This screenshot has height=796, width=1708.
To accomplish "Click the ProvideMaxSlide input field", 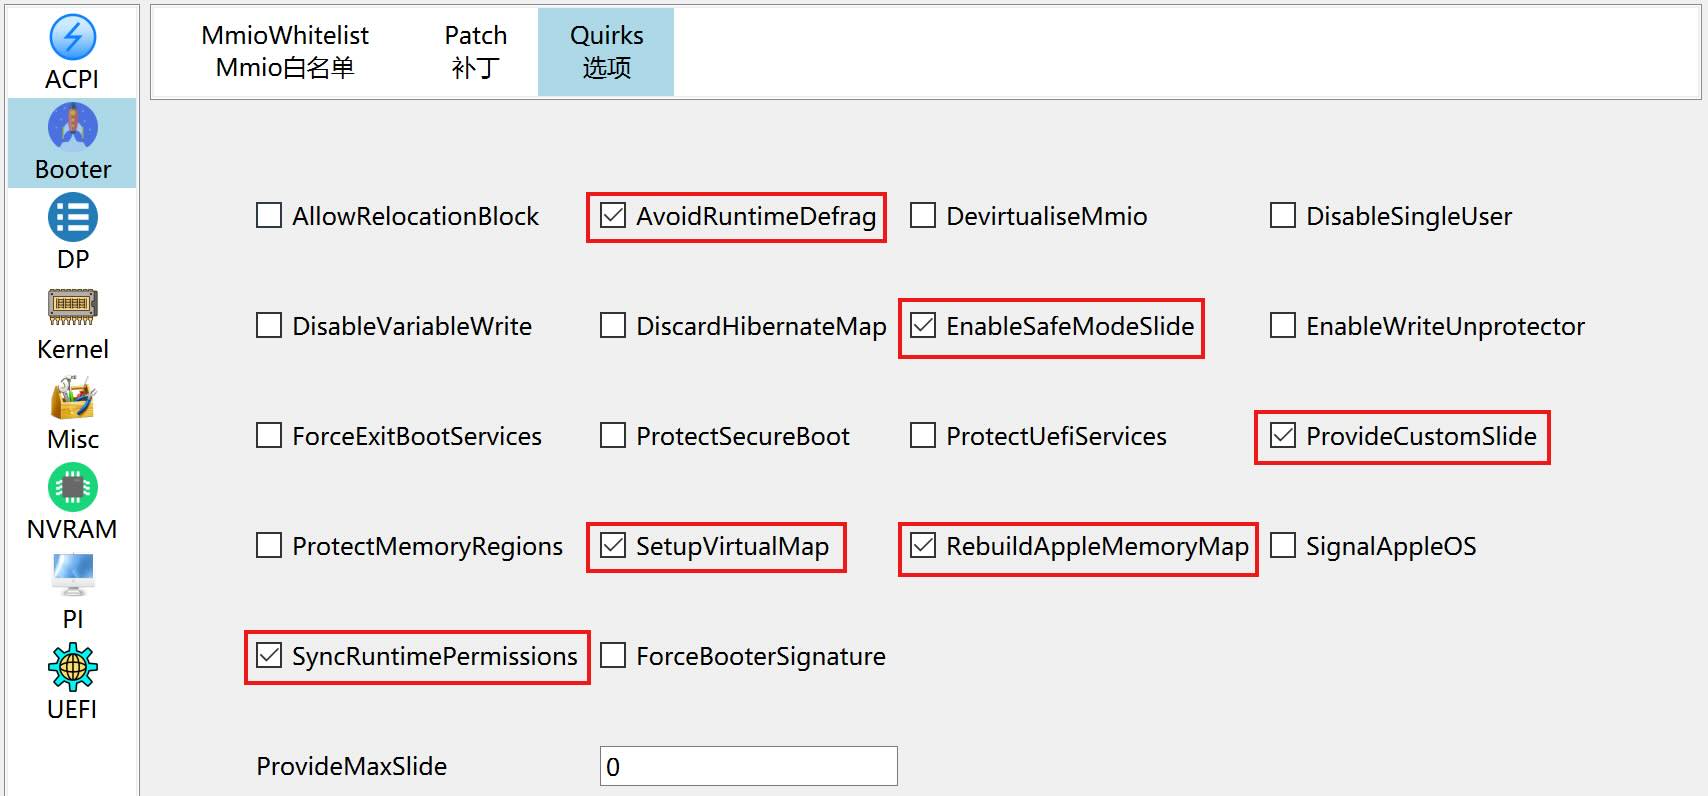I will coord(748,766).
